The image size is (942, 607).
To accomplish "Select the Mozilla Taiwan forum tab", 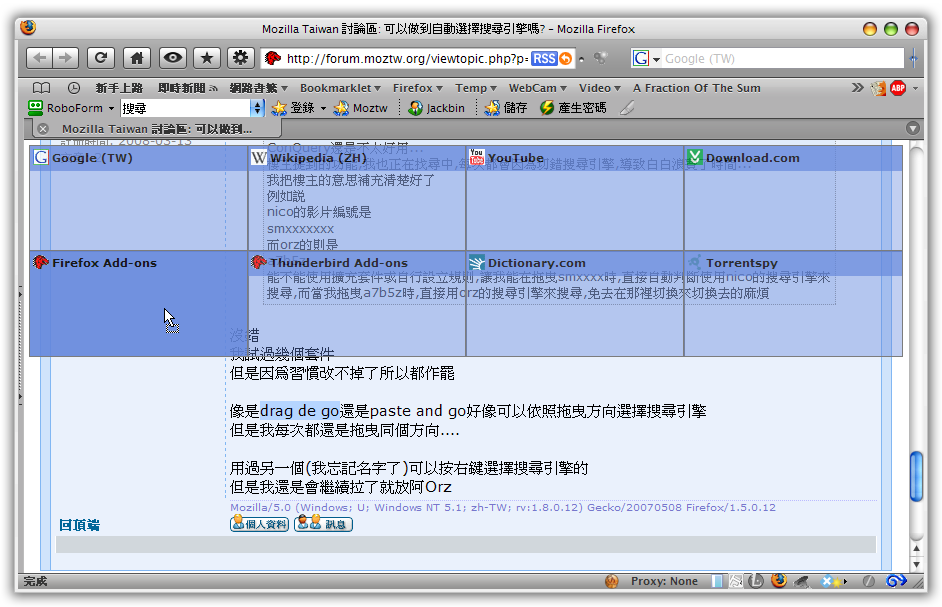I will coord(156,129).
